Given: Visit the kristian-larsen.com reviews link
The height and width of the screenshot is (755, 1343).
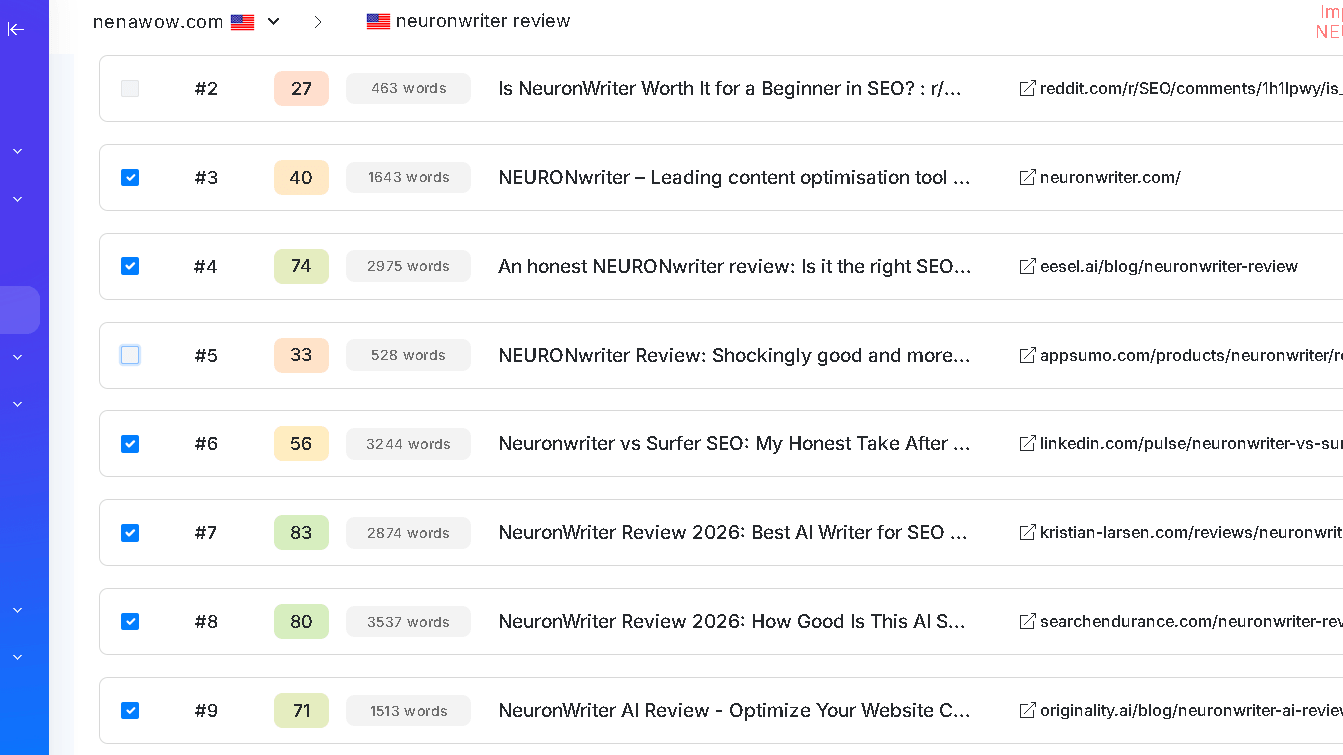Looking at the screenshot, I should click(x=1191, y=532).
